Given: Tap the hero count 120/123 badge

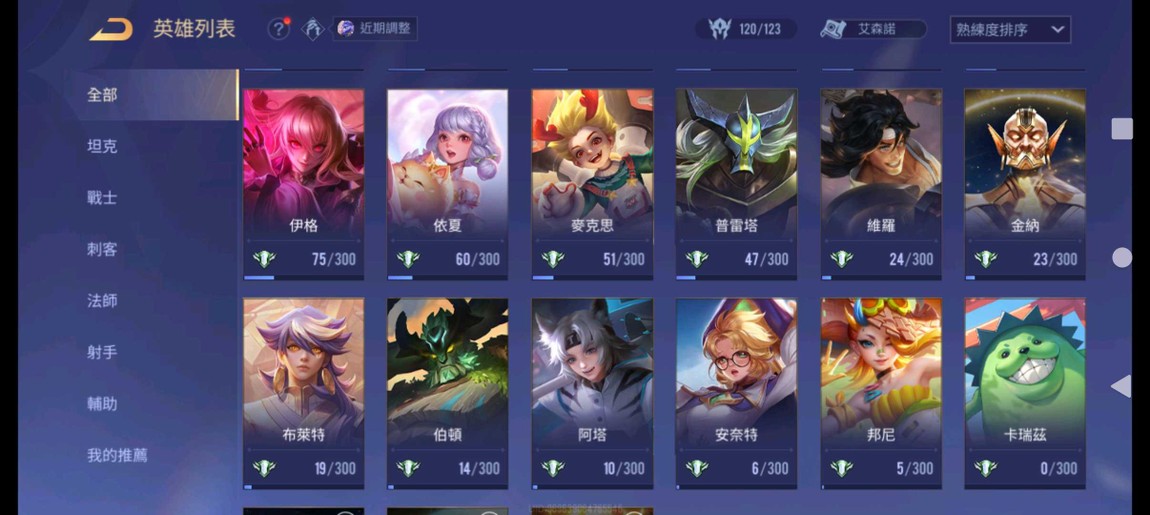Looking at the screenshot, I should point(745,29).
